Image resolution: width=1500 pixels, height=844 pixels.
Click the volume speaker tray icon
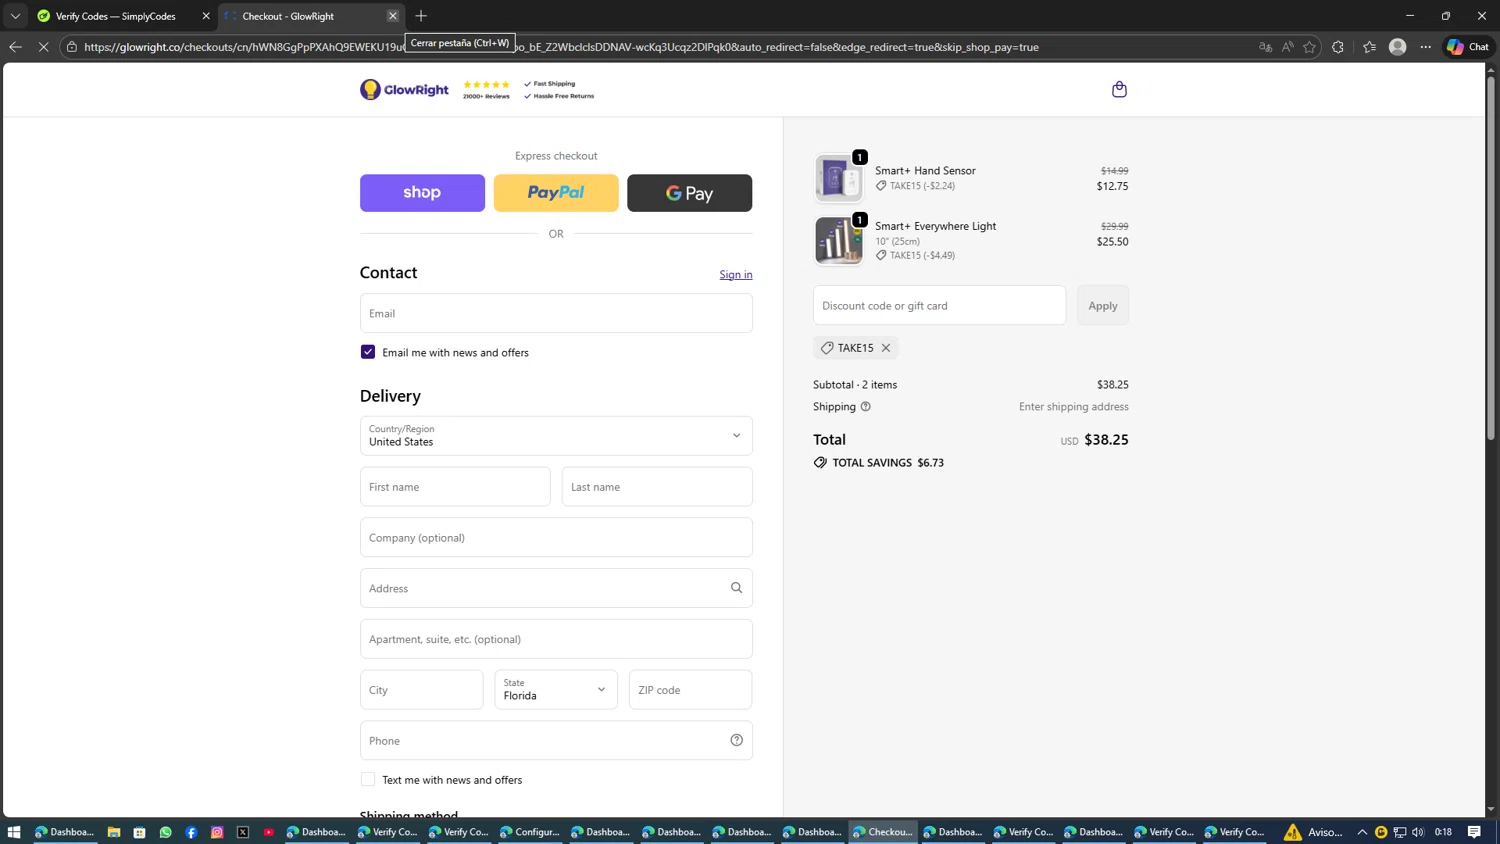(x=1418, y=832)
